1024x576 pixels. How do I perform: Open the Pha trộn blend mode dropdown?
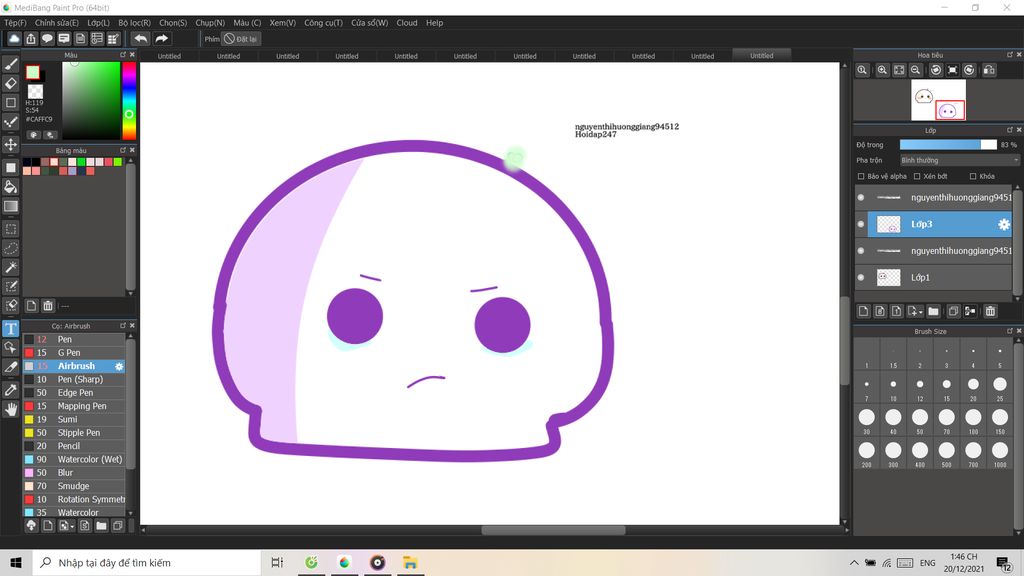click(959, 160)
